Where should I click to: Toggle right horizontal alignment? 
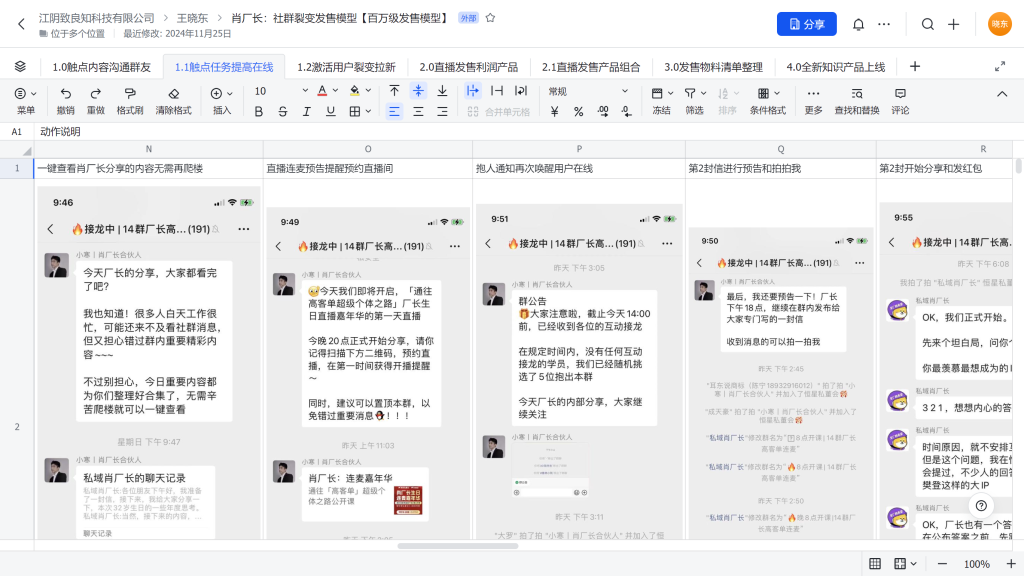(442, 112)
